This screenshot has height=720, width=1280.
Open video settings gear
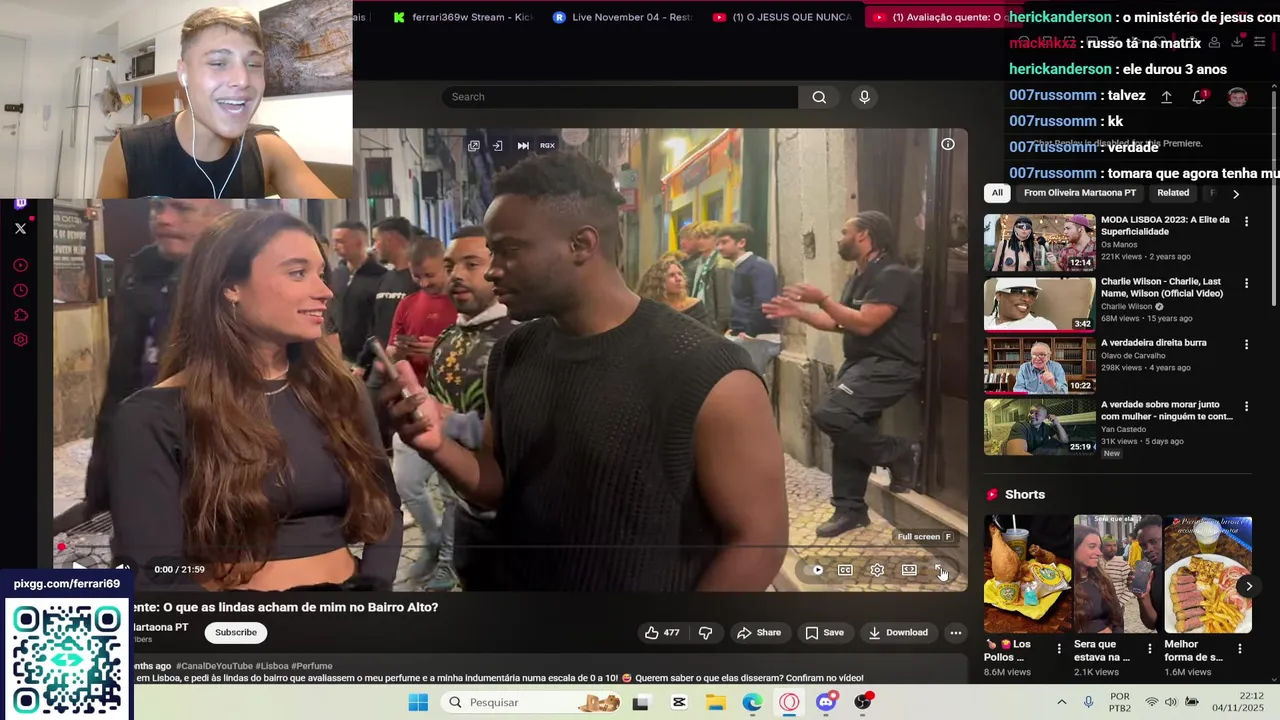[x=877, y=570]
